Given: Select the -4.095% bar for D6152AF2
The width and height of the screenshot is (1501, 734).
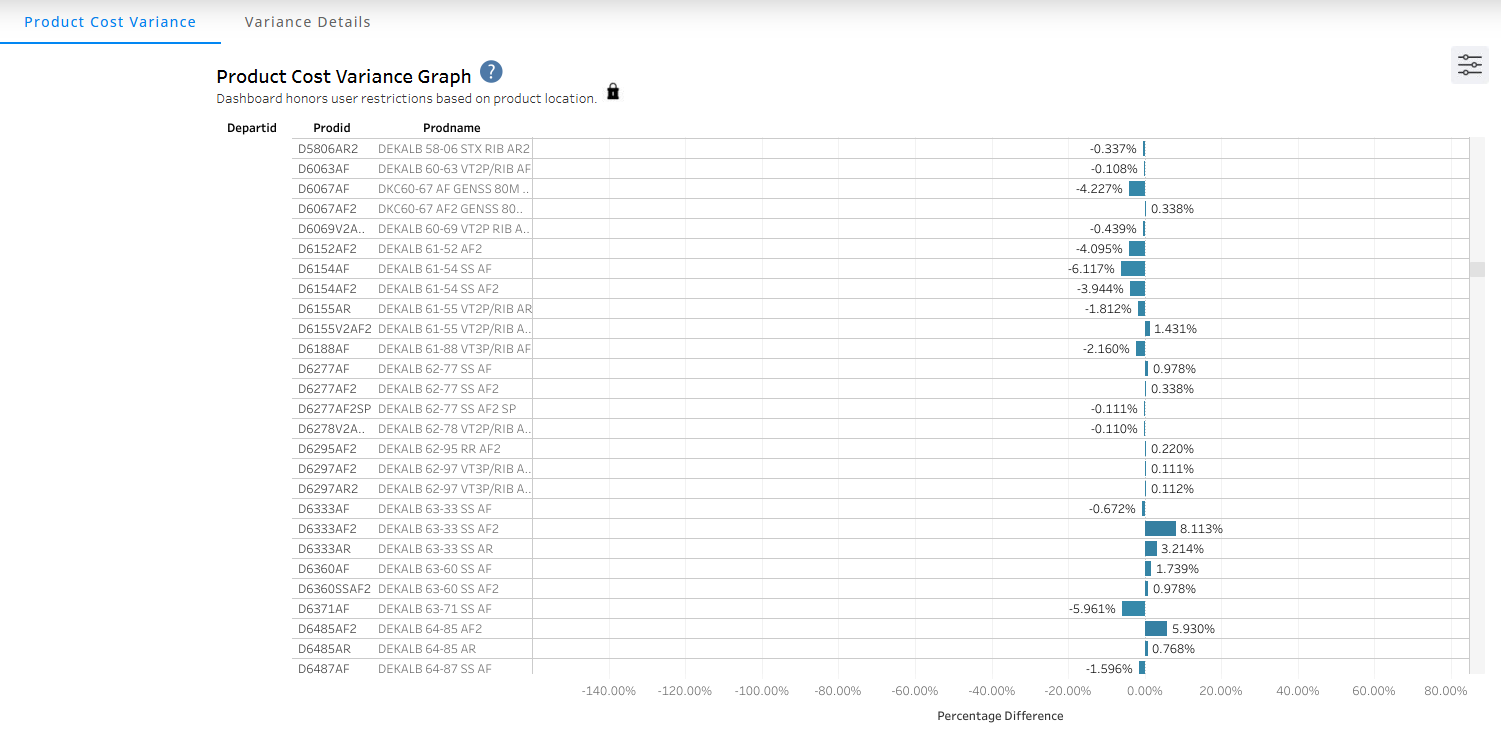Looking at the screenshot, I should 1137,249.
